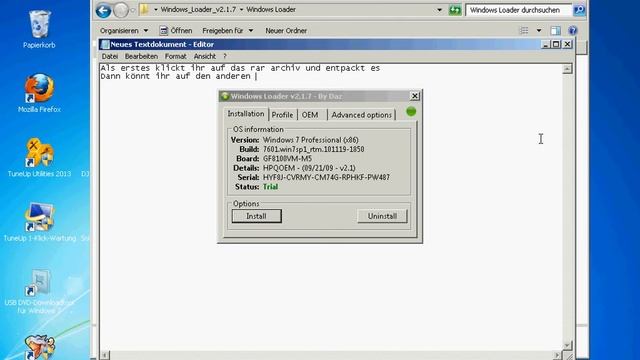The height and width of the screenshot is (360, 640).
Task: Click the Notepad icon in Editor title bar
Action: [105, 44]
